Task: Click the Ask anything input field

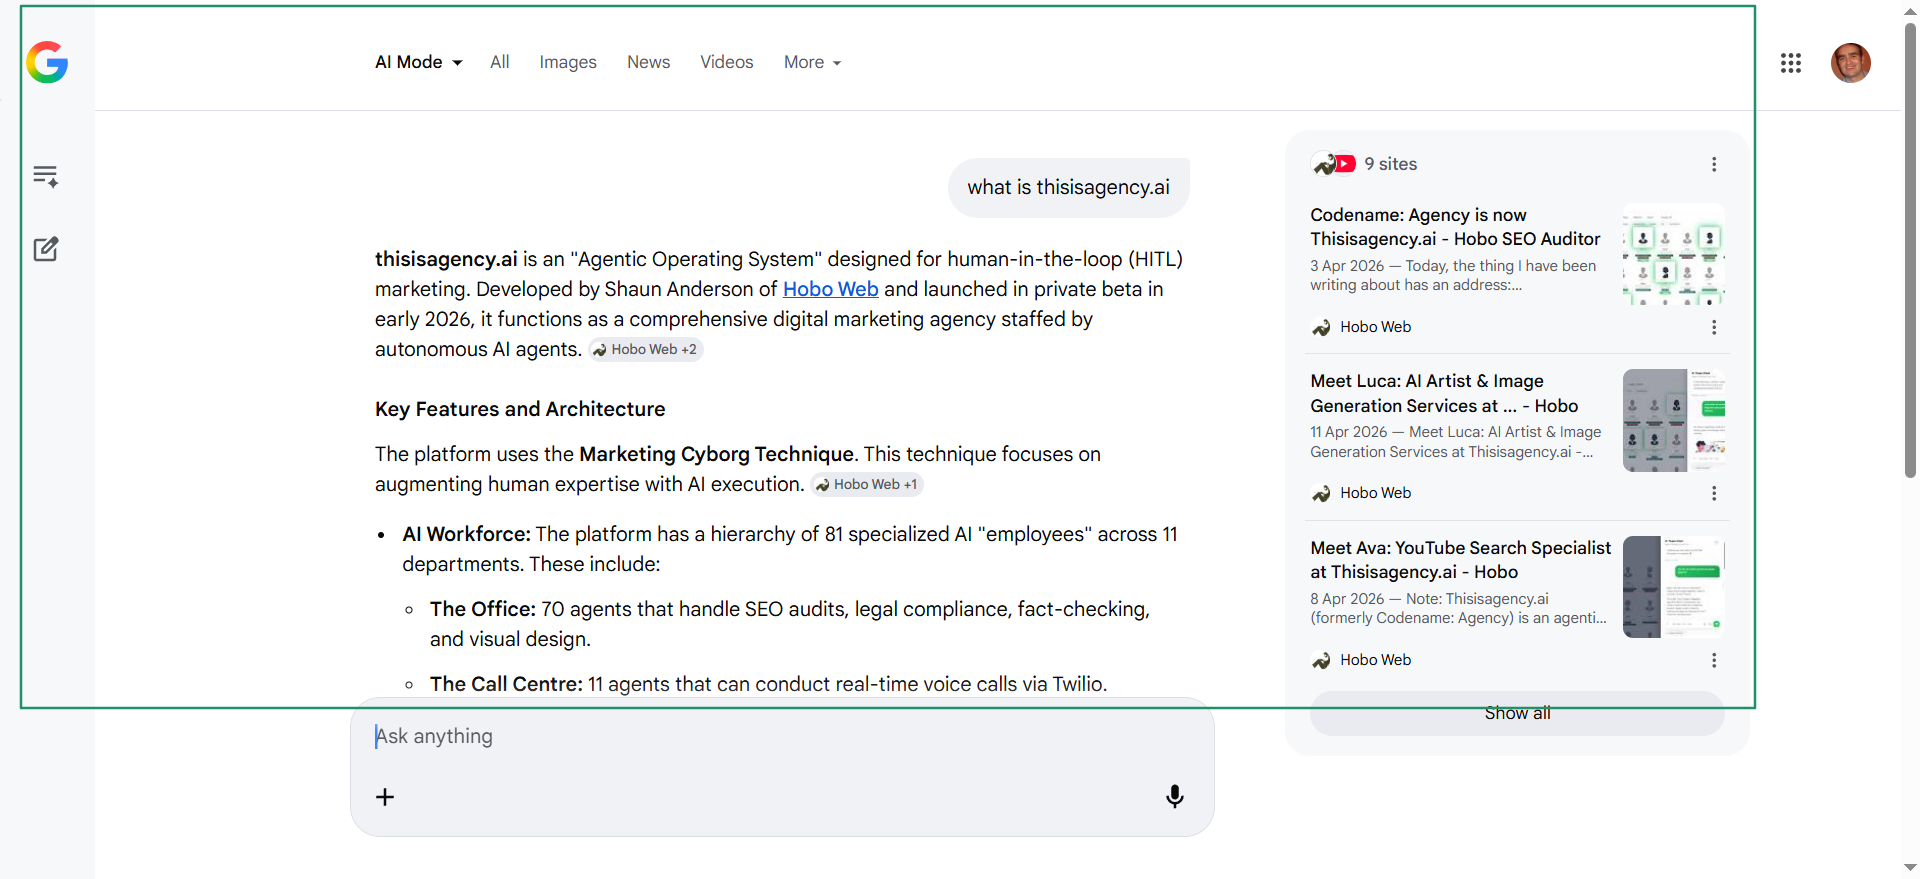Action: pos(760,737)
